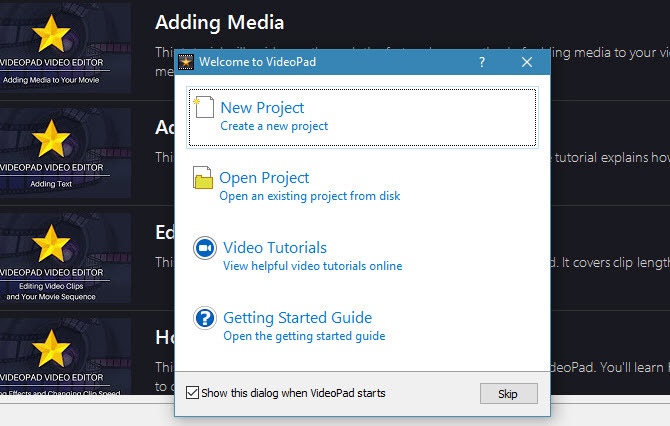Open the Video Tutorials heading link
670x426 pixels.
pyautogui.click(x=275, y=248)
